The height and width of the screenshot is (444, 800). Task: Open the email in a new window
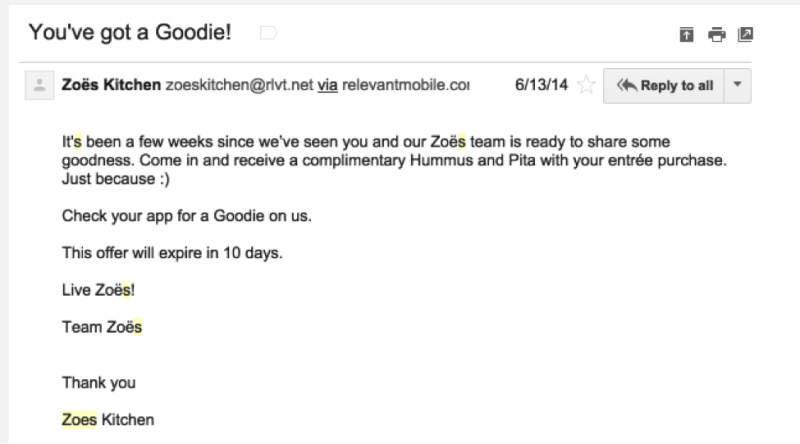click(x=745, y=35)
